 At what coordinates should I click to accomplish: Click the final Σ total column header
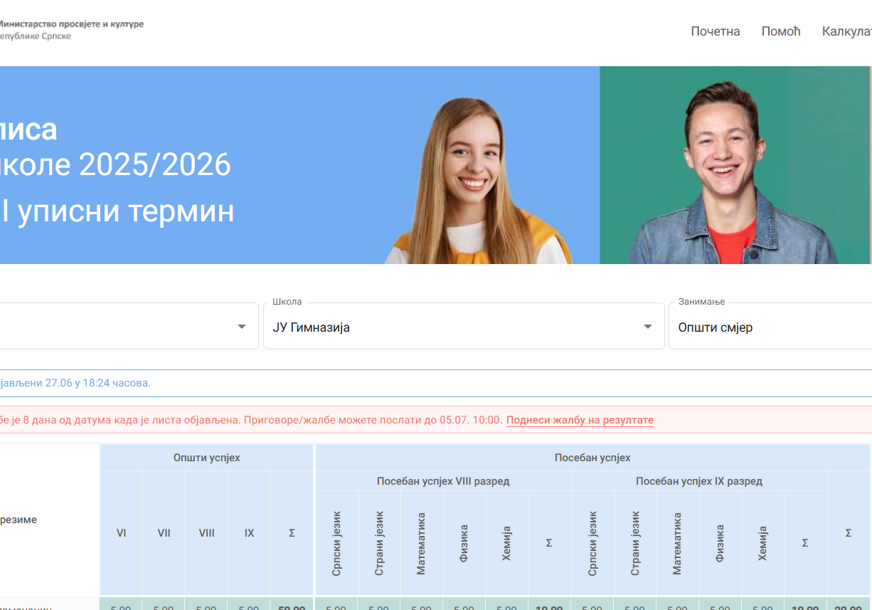[x=848, y=533]
